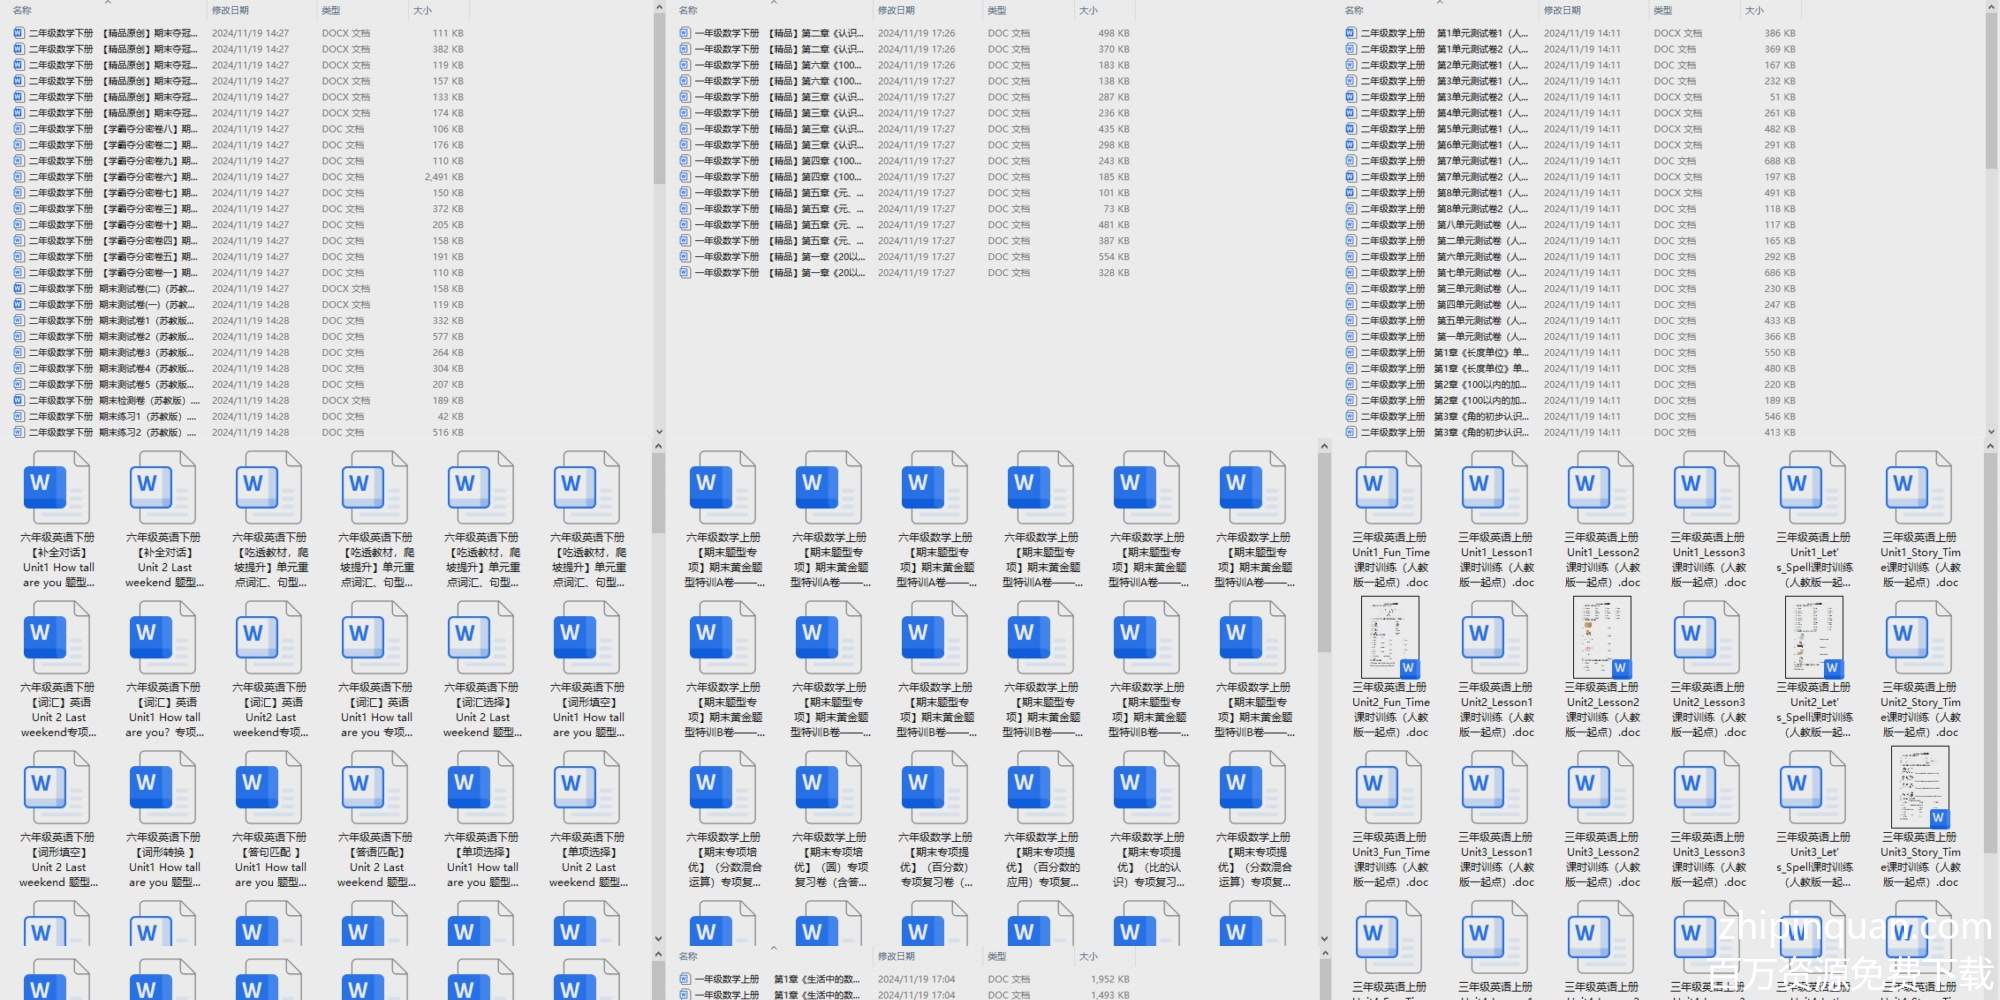Screen dimensions: 2000x1000
Task: Select 二年级数学下册 期末检测卷 (苏教版) row
Action: 110,401
